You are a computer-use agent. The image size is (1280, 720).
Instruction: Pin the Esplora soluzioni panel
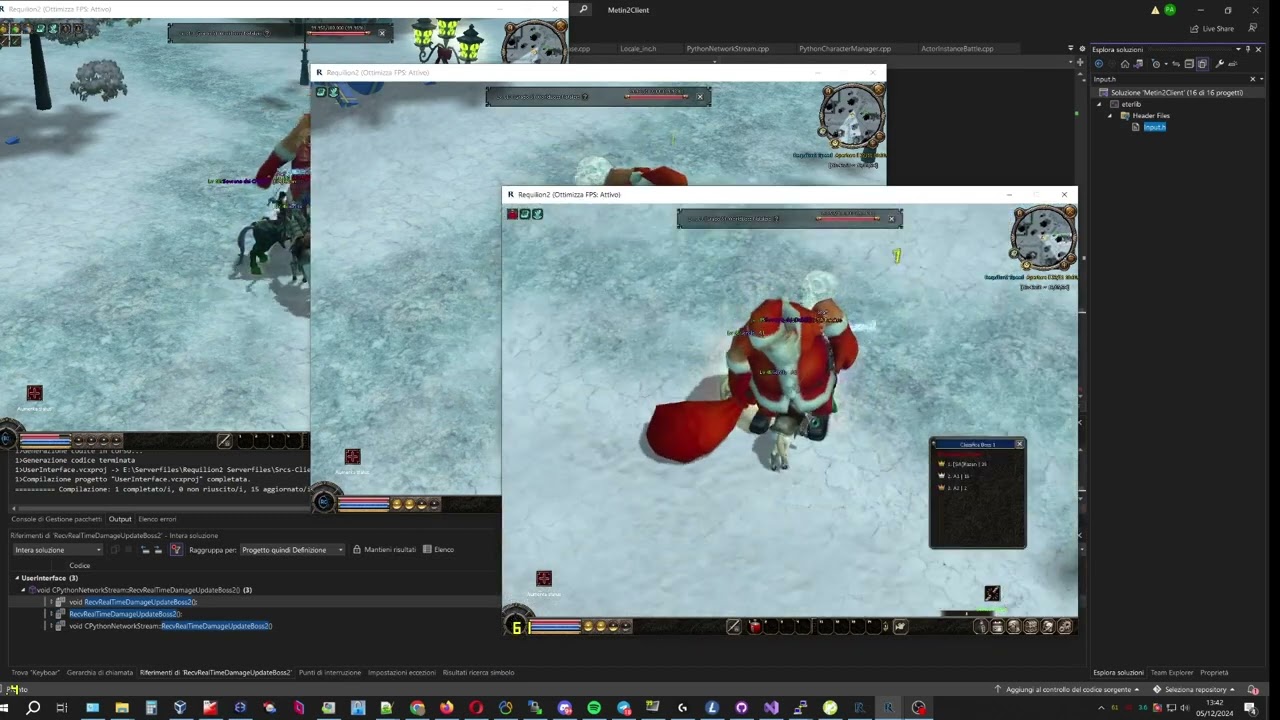pyautogui.click(x=1248, y=49)
